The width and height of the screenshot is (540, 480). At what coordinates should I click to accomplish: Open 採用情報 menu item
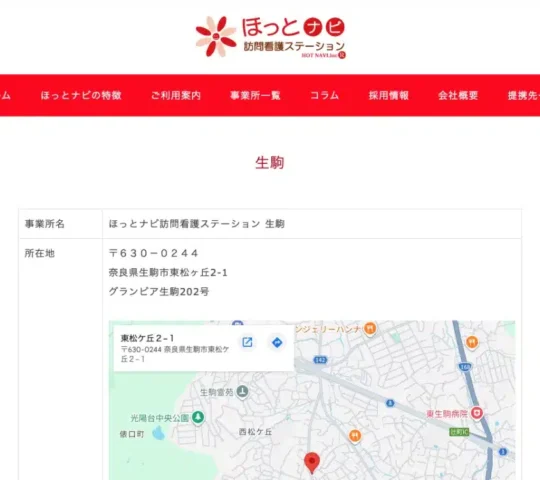click(389, 95)
